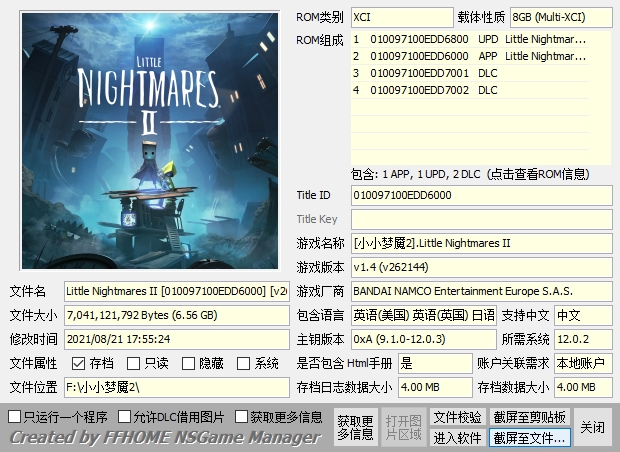
Task: Check the 隐藏 attribute checkbox
Action: [x=188, y=364]
